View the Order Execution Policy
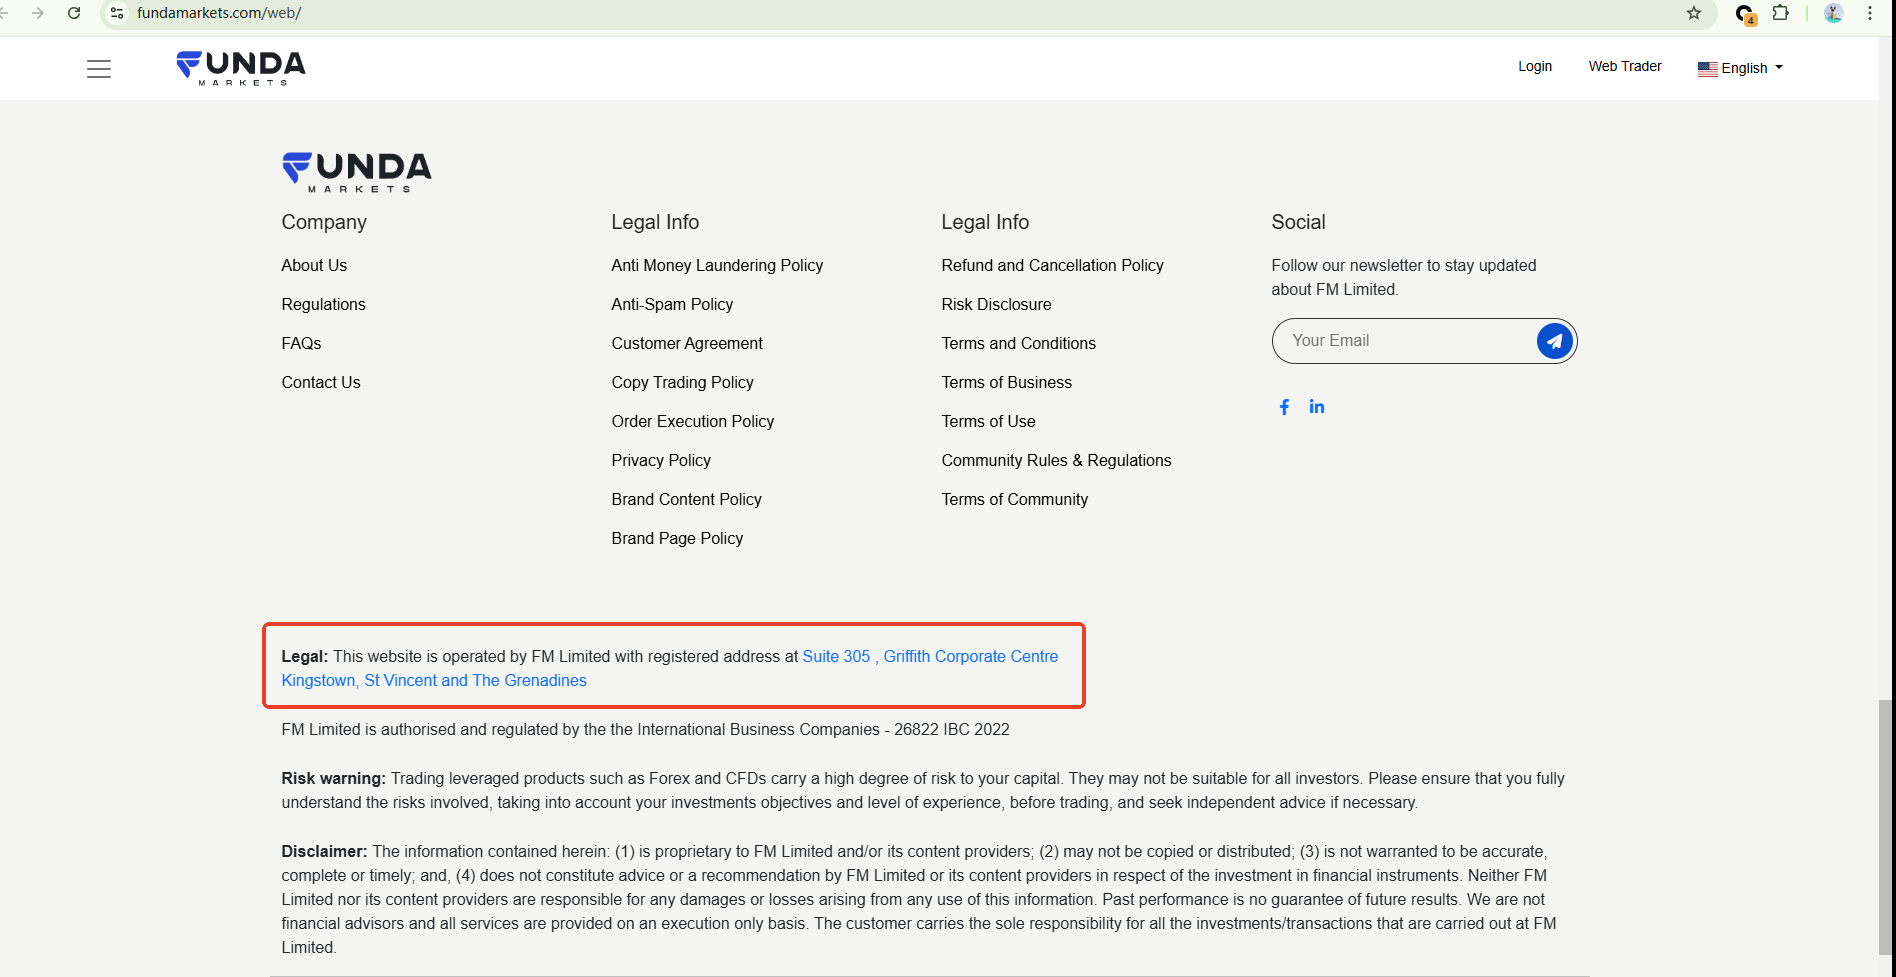Image resolution: width=1896 pixels, height=977 pixels. coord(693,421)
